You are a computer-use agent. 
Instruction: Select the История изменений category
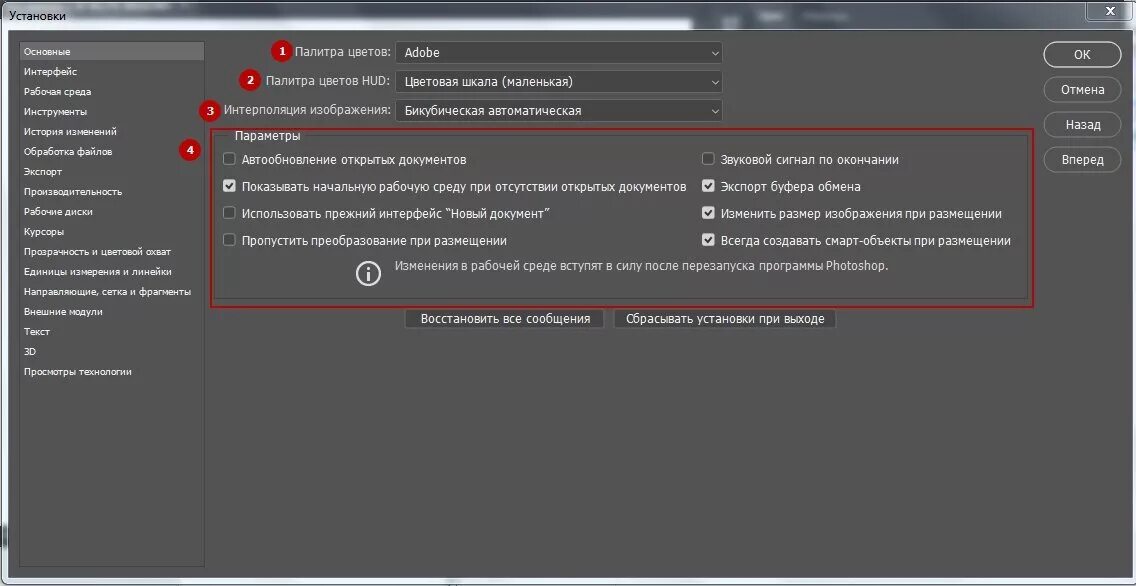pyautogui.click(x=112, y=132)
